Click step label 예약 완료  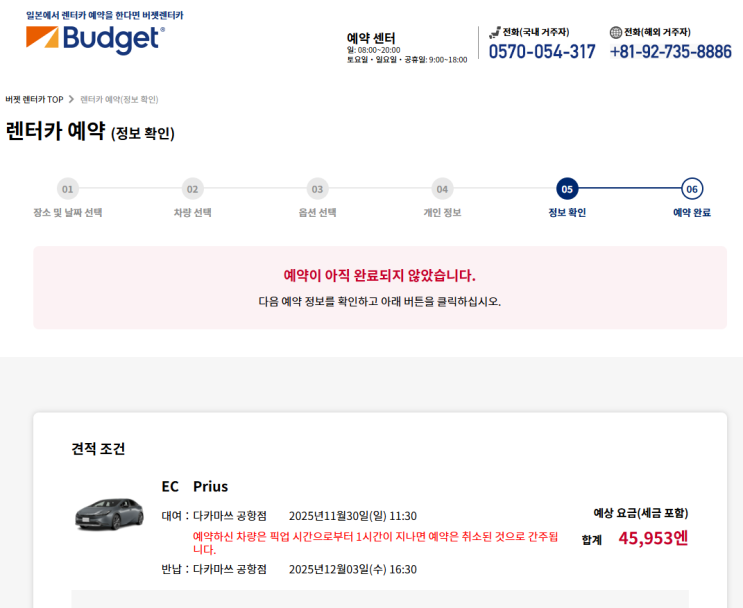point(692,212)
